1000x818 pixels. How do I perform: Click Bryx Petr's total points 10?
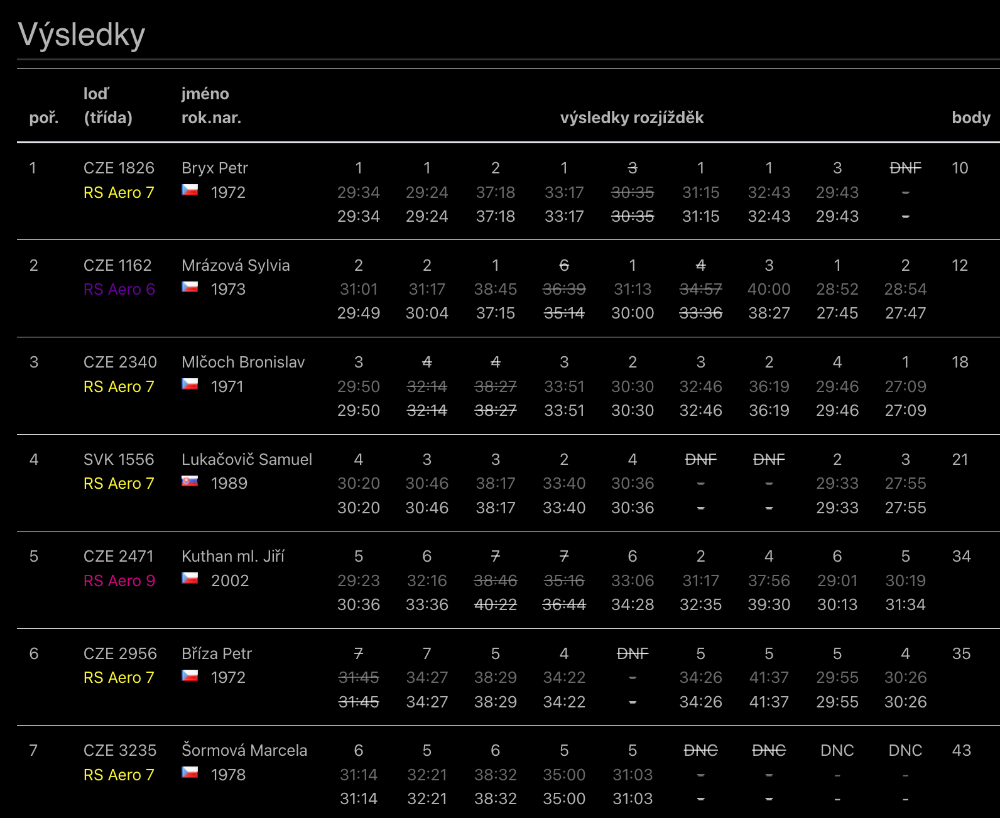pos(960,168)
